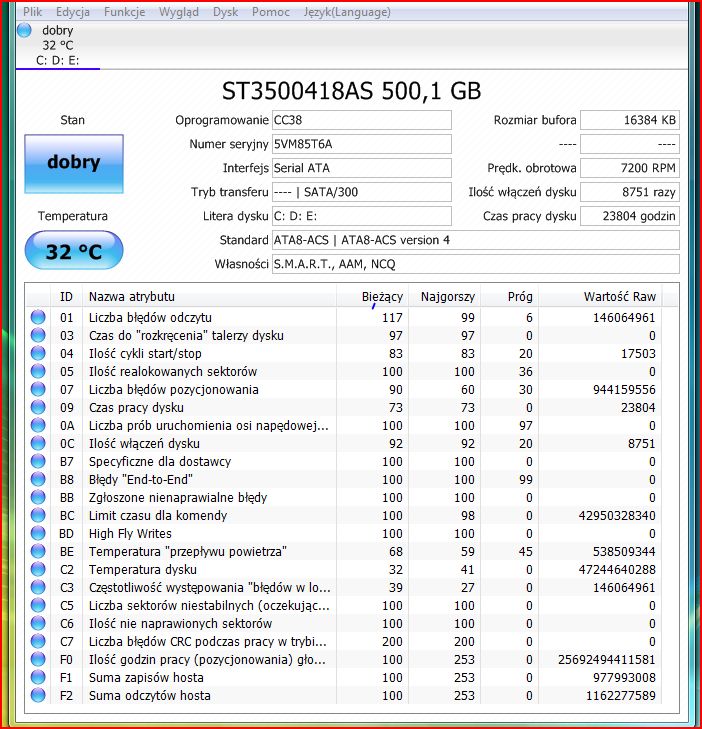Click status orb for attribute C3
Screen dimensions: 702x729
click(x=38, y=587)
